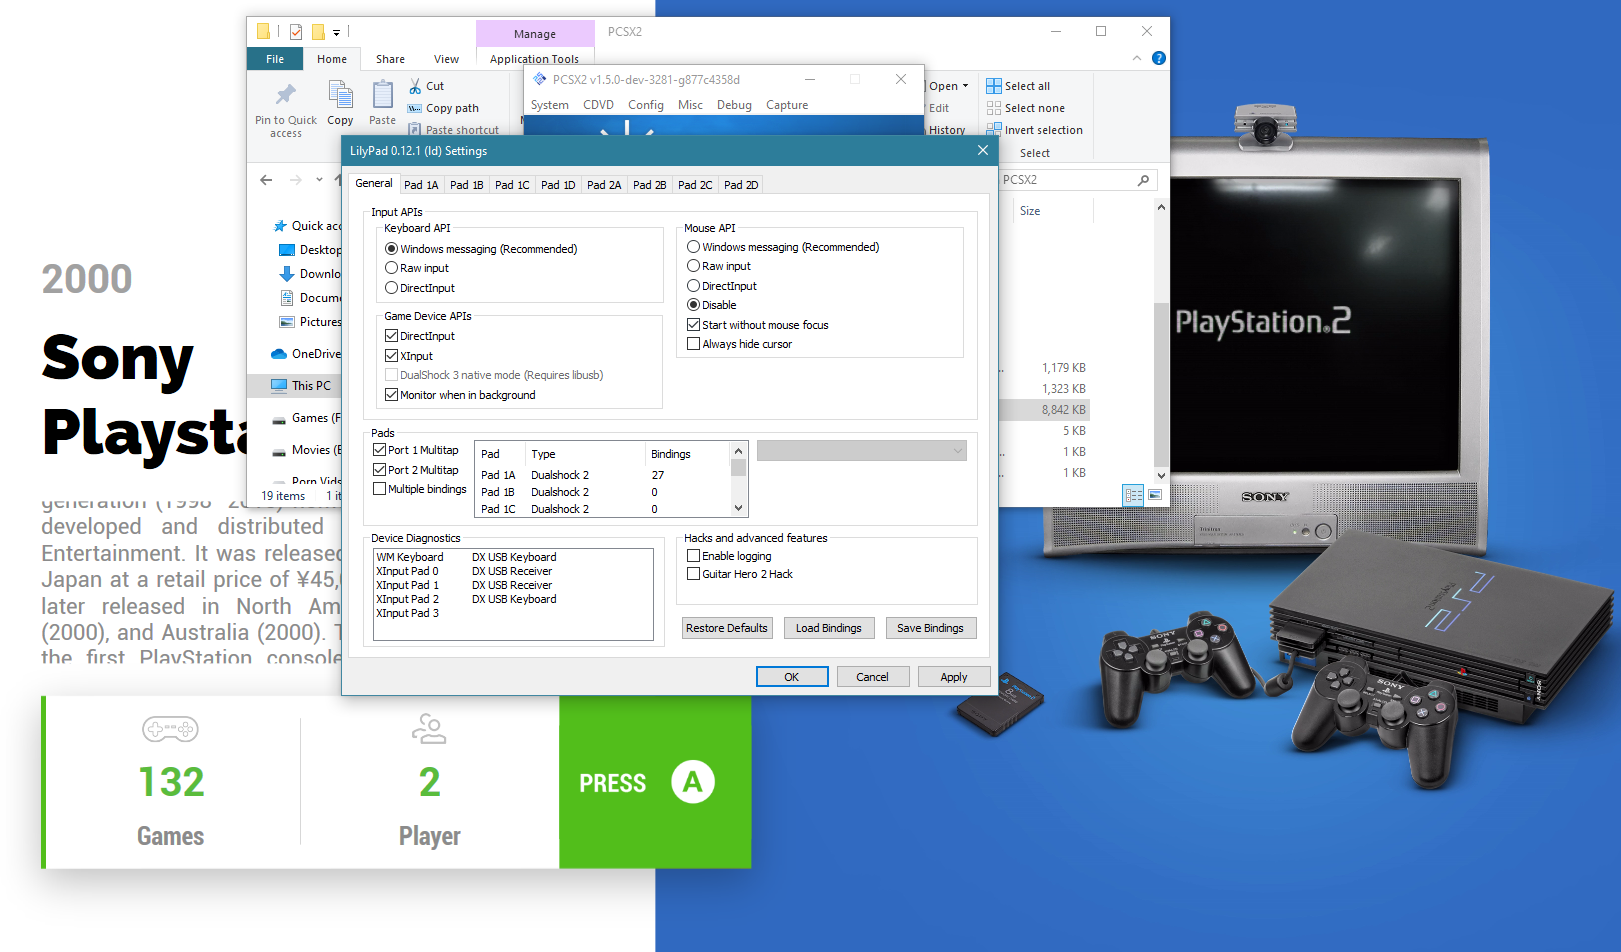The height and width of the screenshot is (952, 1621).
Task: Open the OneDrive item in navigation pane
Action: tap(307, 354)
